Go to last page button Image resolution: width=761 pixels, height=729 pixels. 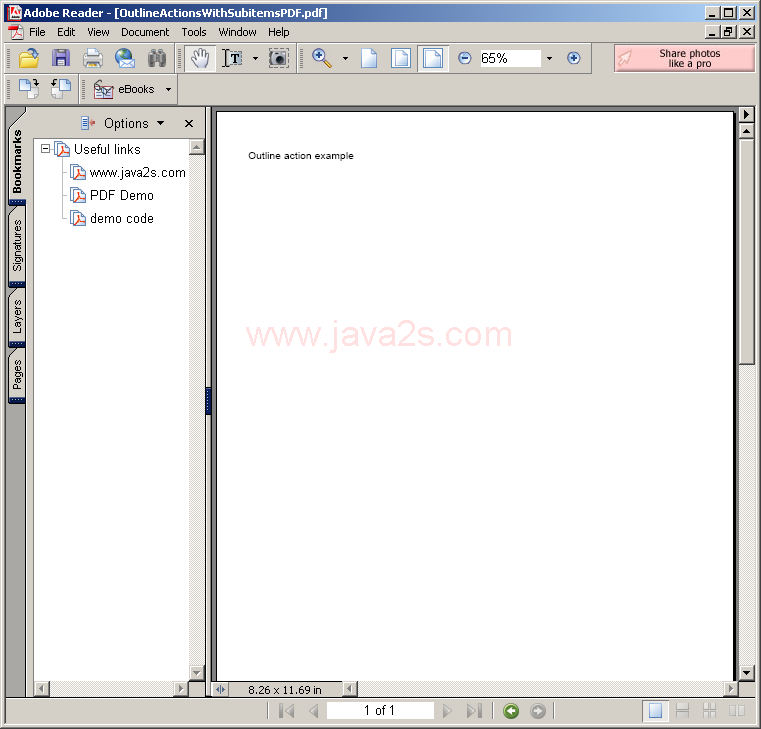[x=474, y=711]
